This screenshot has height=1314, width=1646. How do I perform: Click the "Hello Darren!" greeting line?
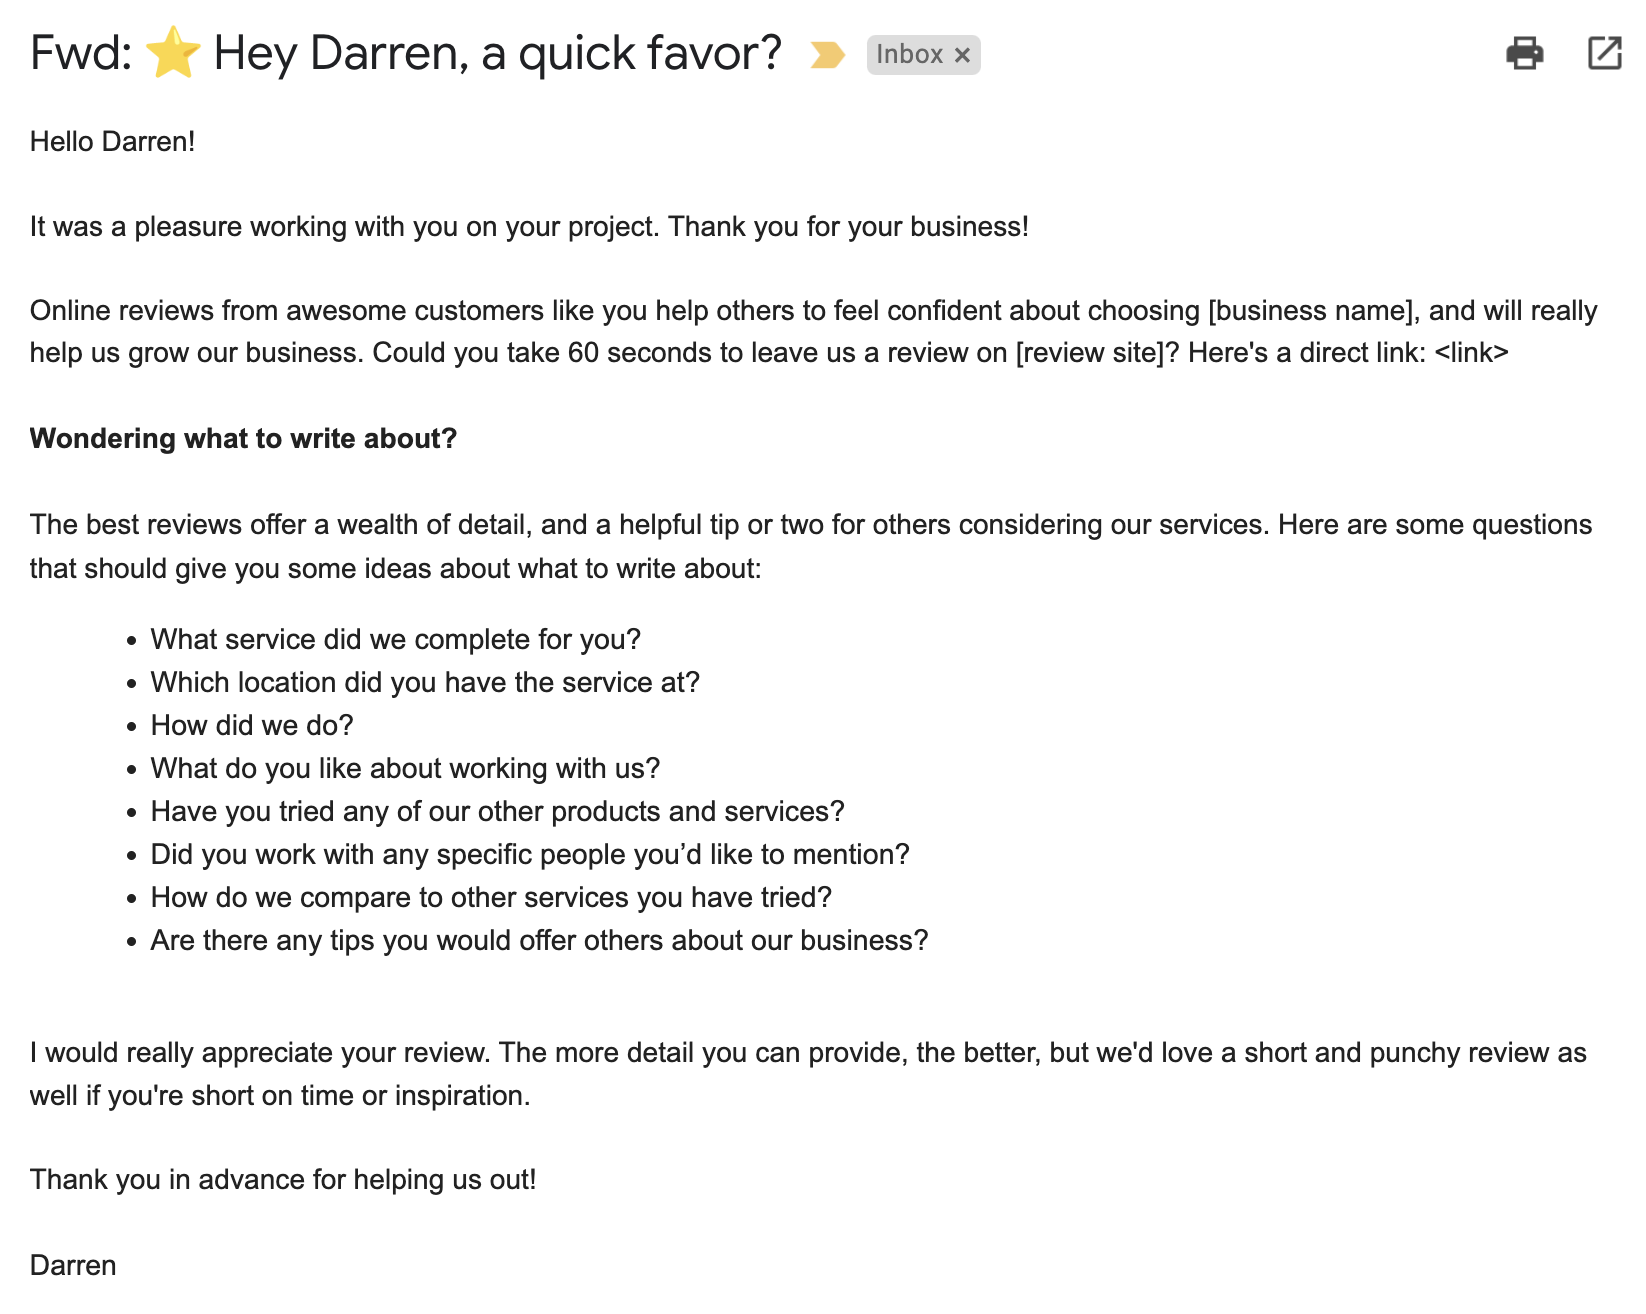coord(112,142)
